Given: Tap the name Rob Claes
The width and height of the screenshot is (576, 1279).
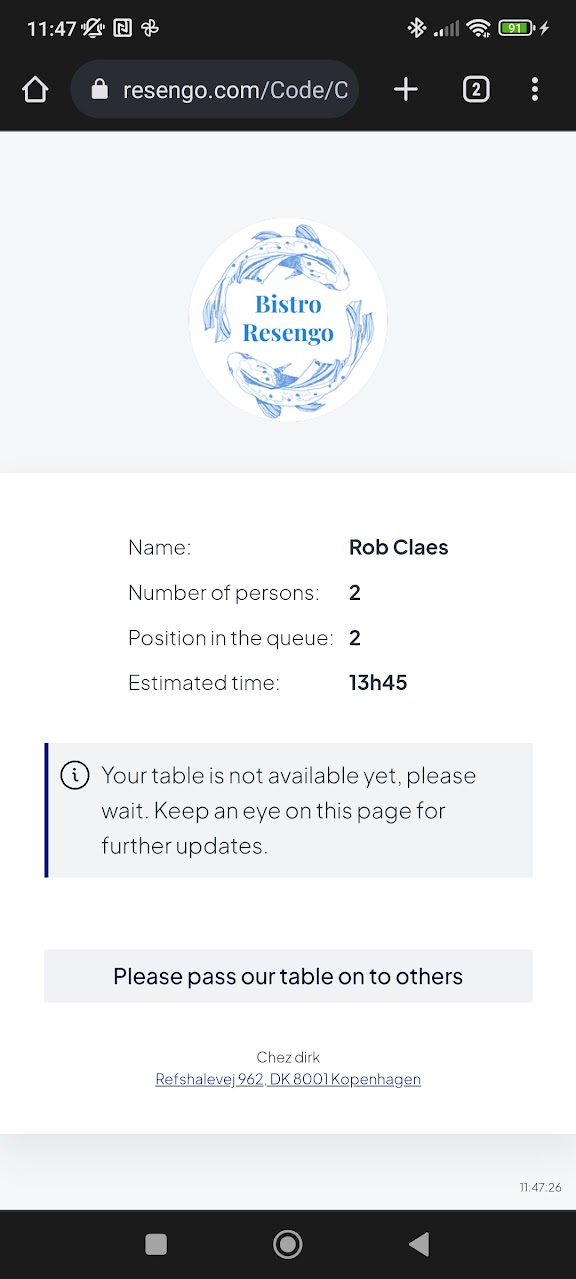Looking at the screenshot, I should [x=398, y=547].
